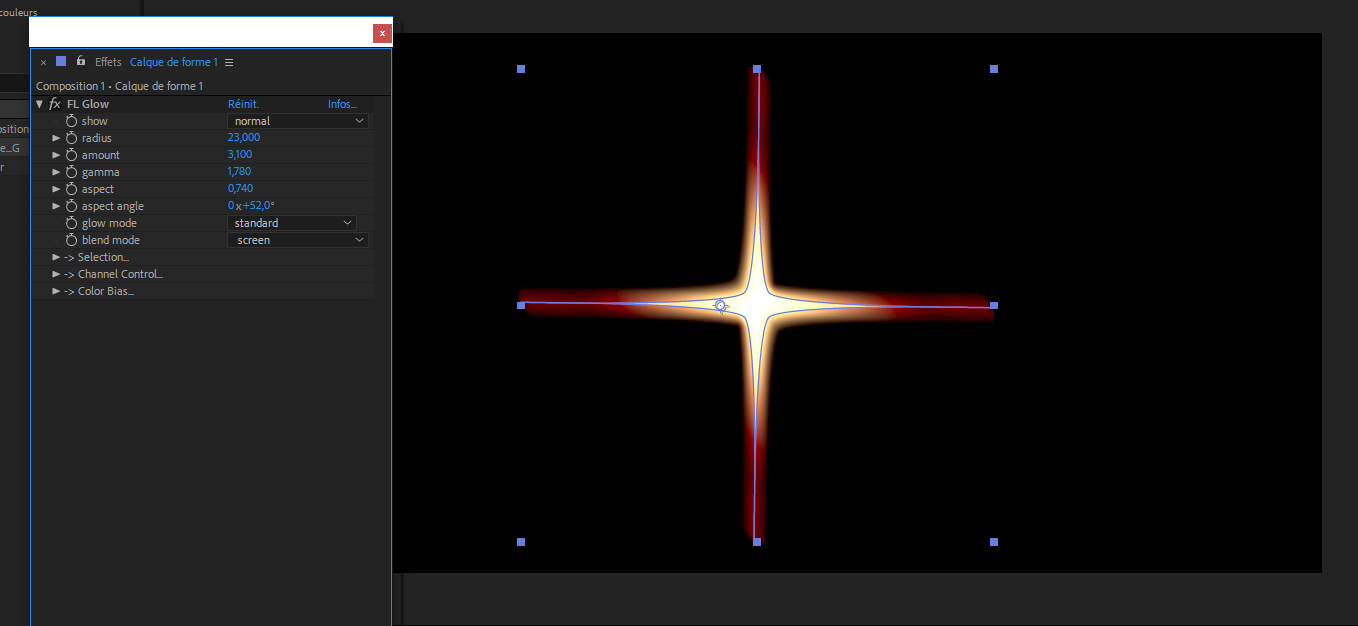
Task: Click the top-left bounding box handle
Action: [x=521, y=69]
